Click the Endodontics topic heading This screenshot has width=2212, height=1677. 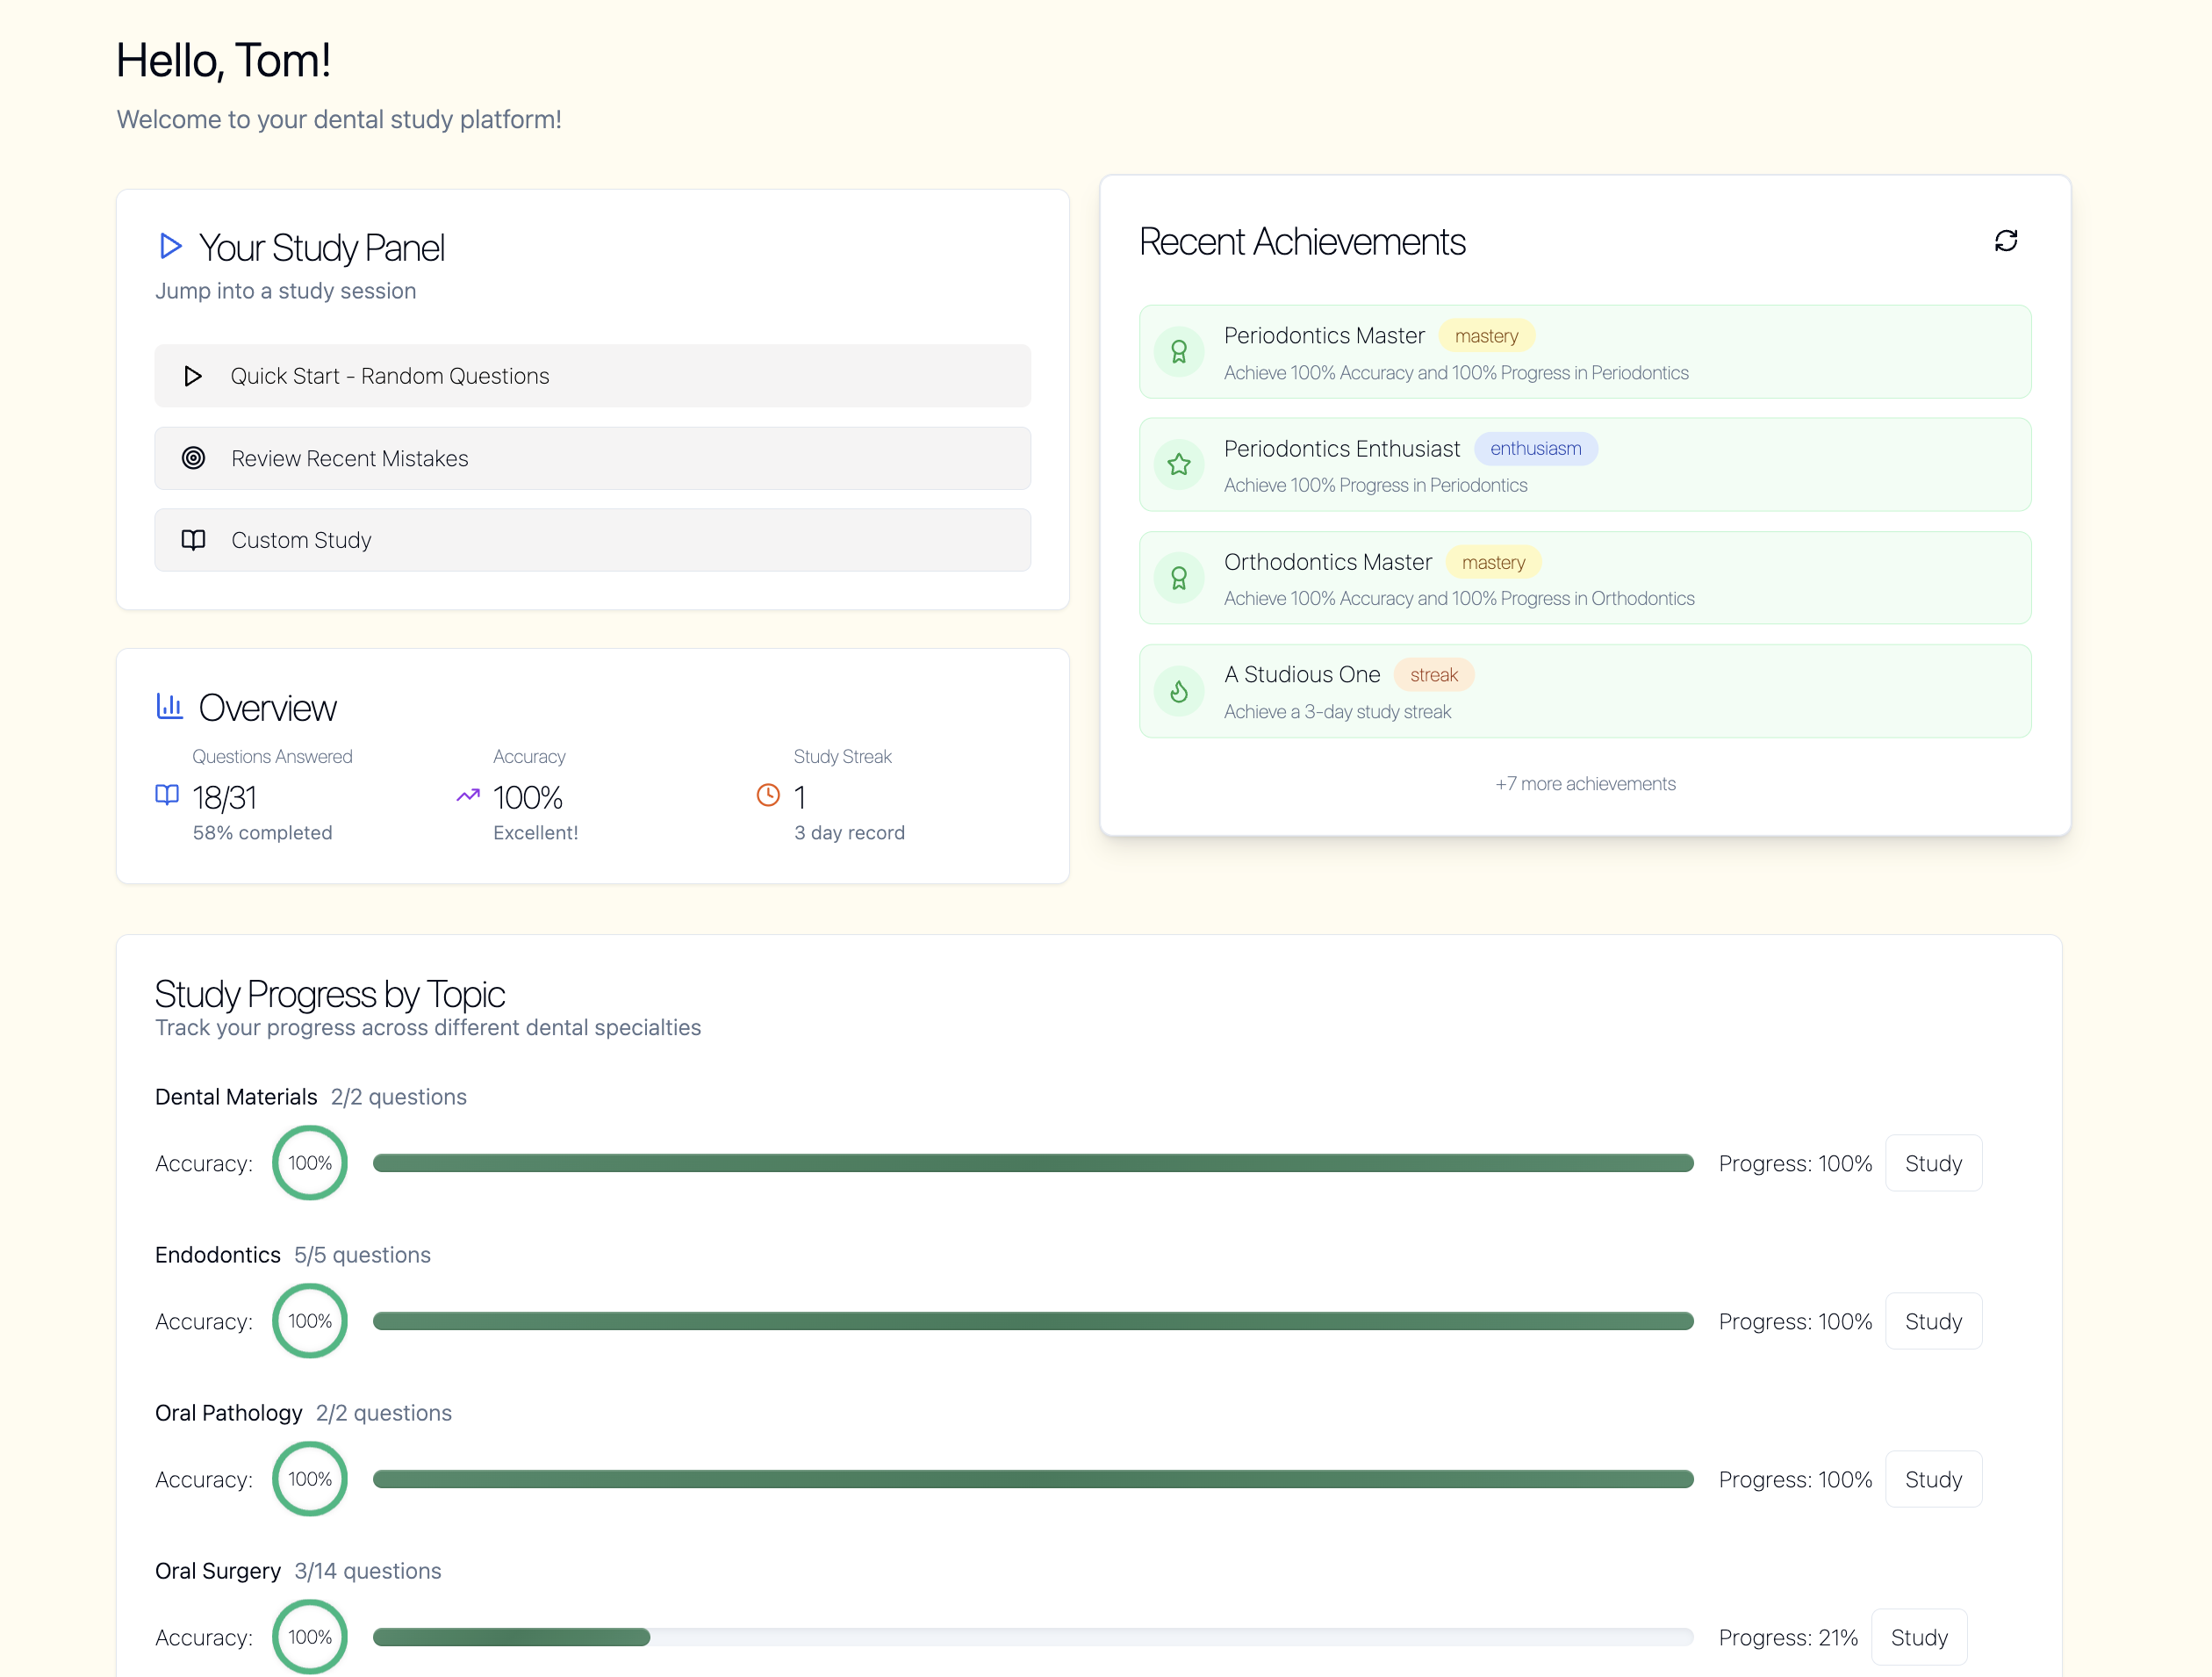pos(218,1255)
